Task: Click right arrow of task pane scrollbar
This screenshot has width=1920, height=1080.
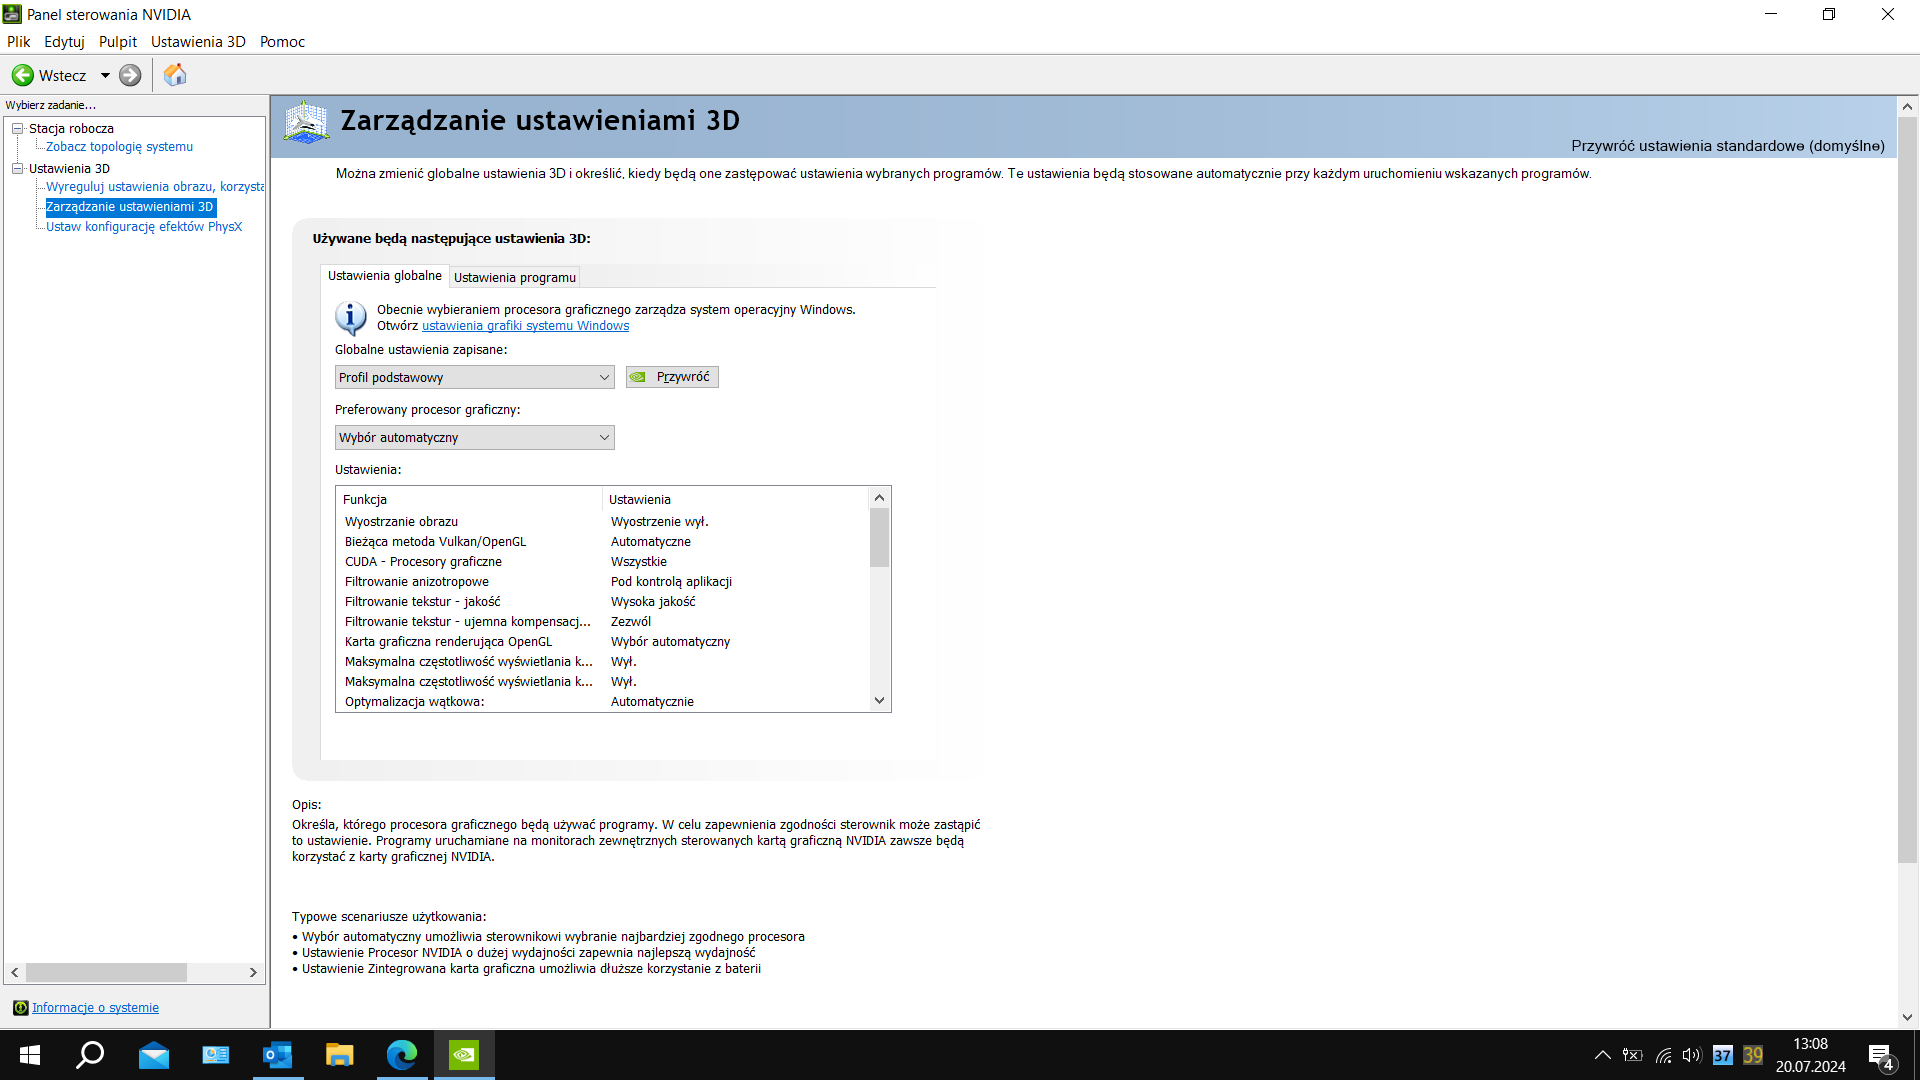Action: [253, 973]
